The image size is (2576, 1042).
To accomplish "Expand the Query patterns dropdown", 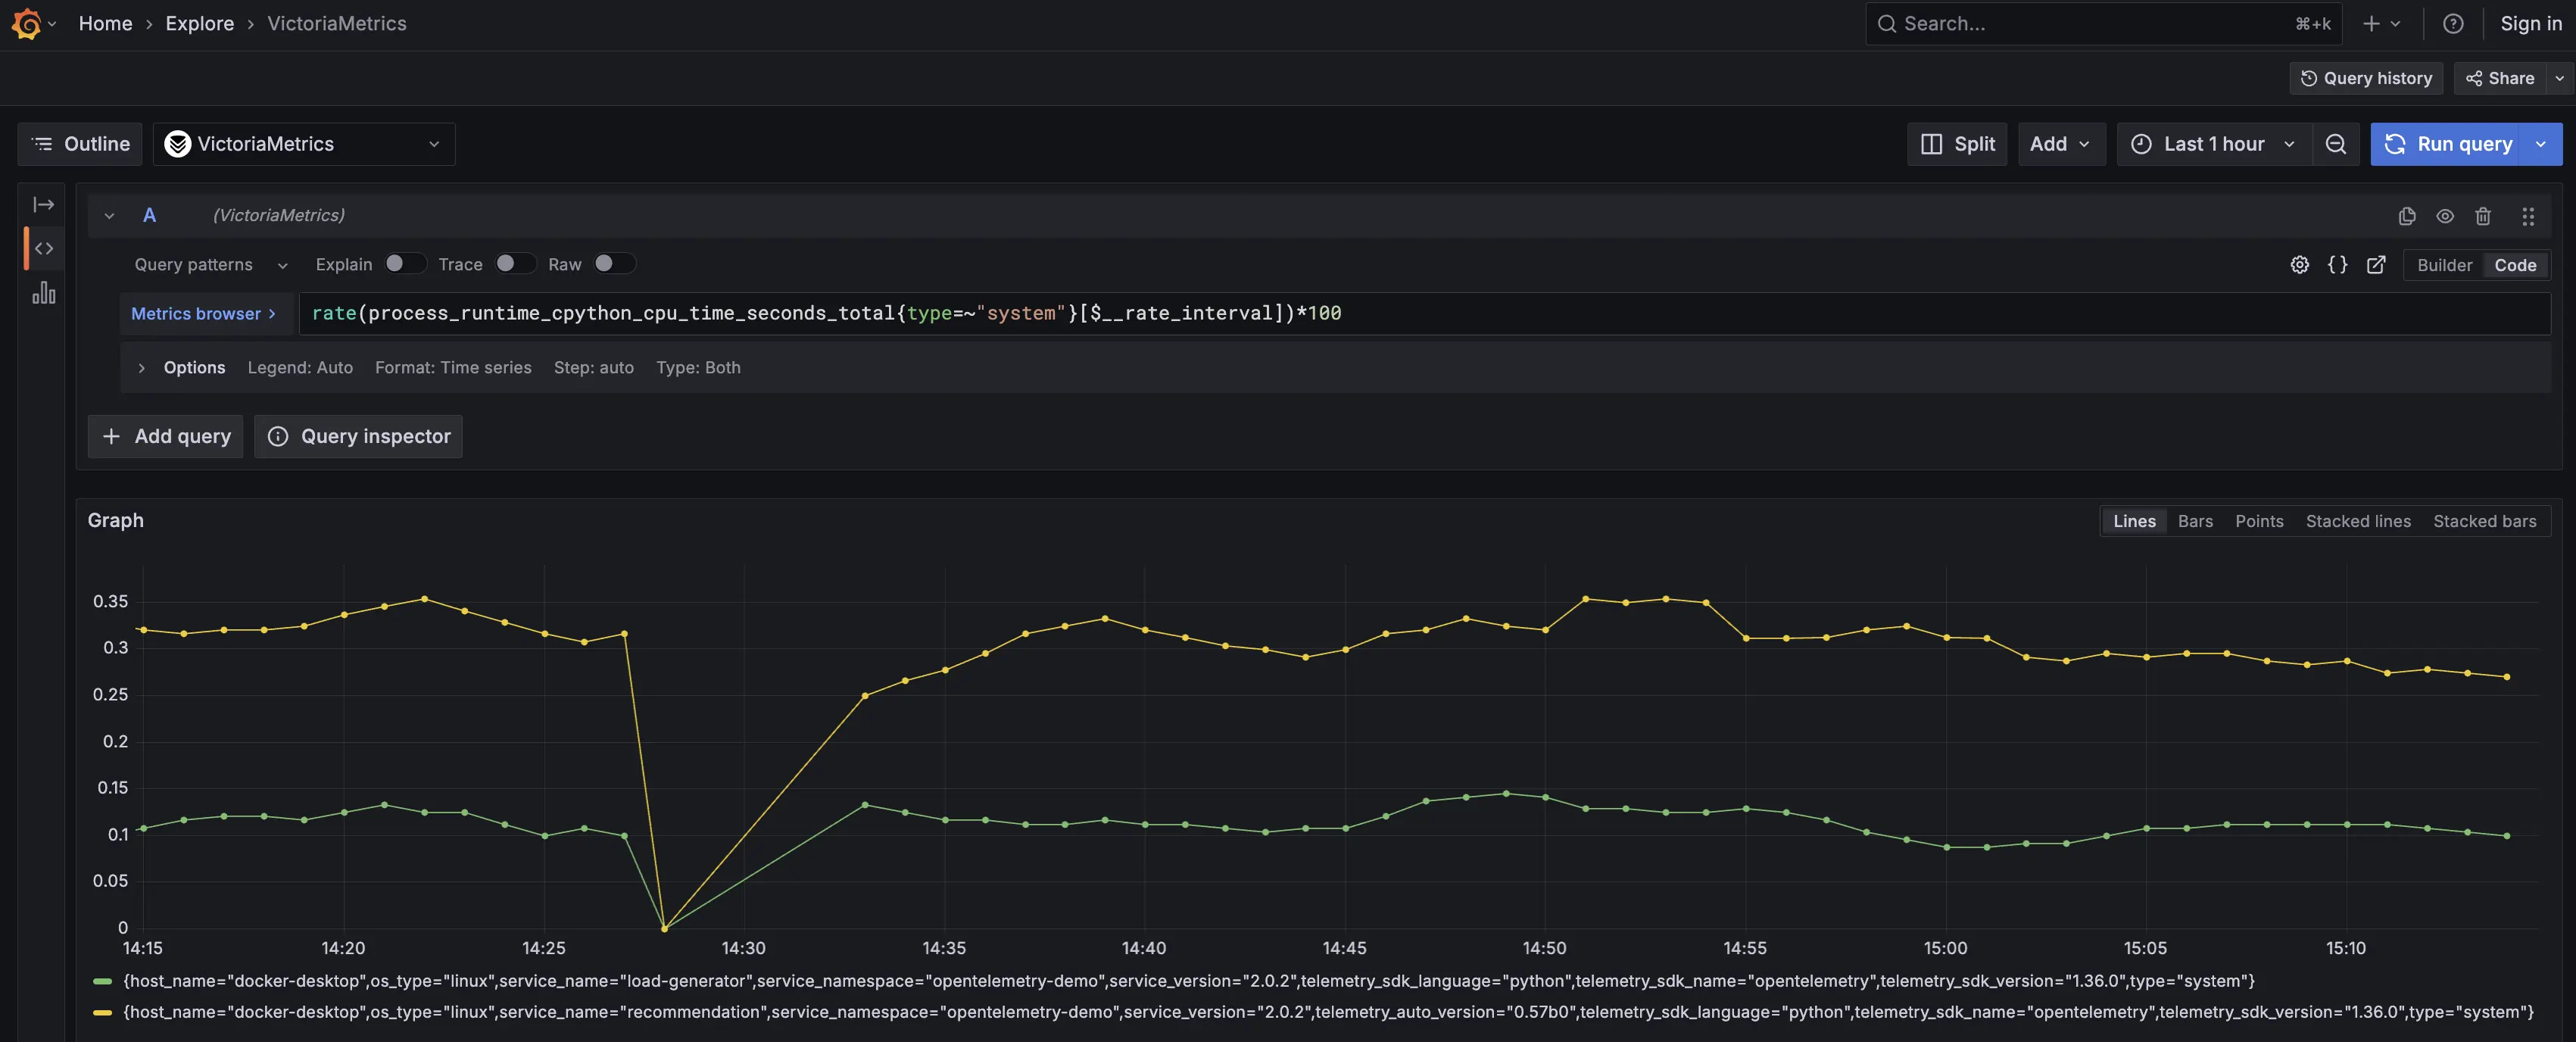I will point(211,264).
